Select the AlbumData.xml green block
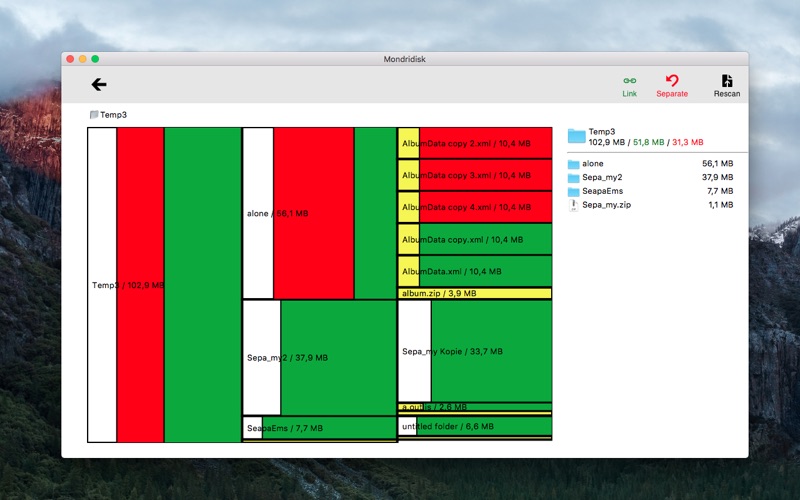This screenshot has width=800, height=500. click(474, 271)
